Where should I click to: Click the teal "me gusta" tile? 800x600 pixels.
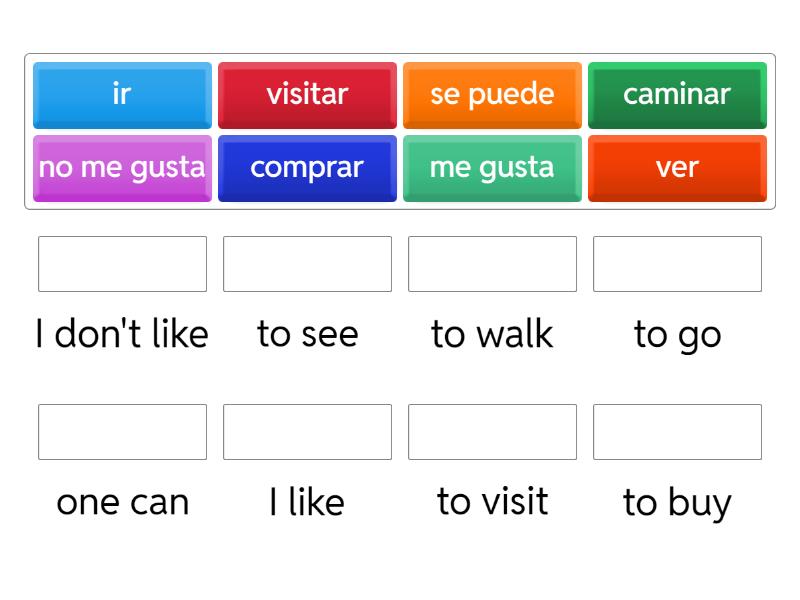coord(492,168)
